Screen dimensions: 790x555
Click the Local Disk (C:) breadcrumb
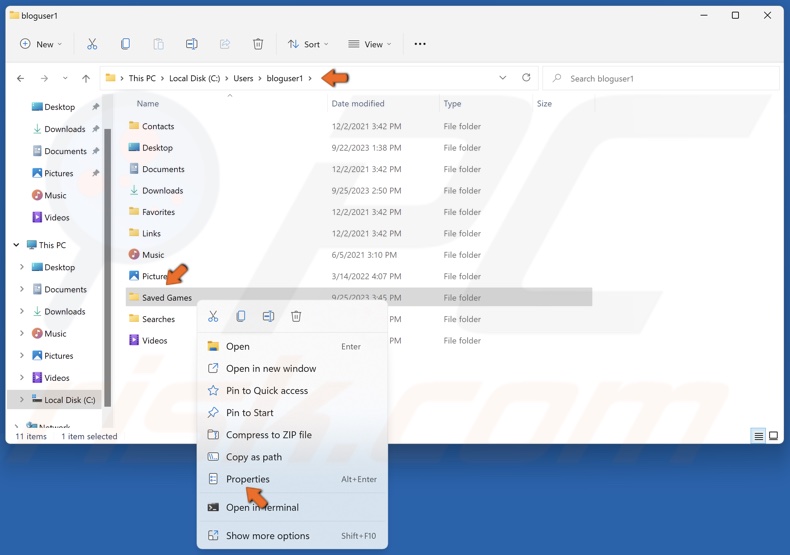pyautogui.click(x=194, y=79)
